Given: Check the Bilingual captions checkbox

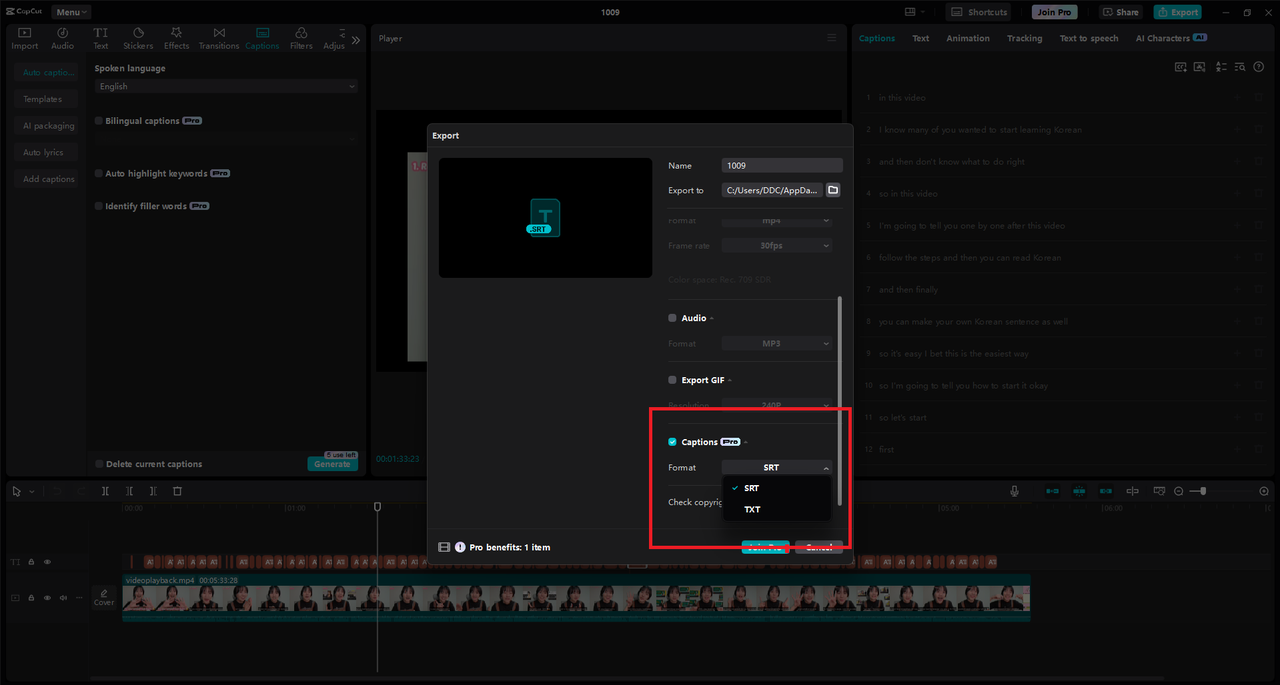Looking at the screenshot, I should 98,121.
